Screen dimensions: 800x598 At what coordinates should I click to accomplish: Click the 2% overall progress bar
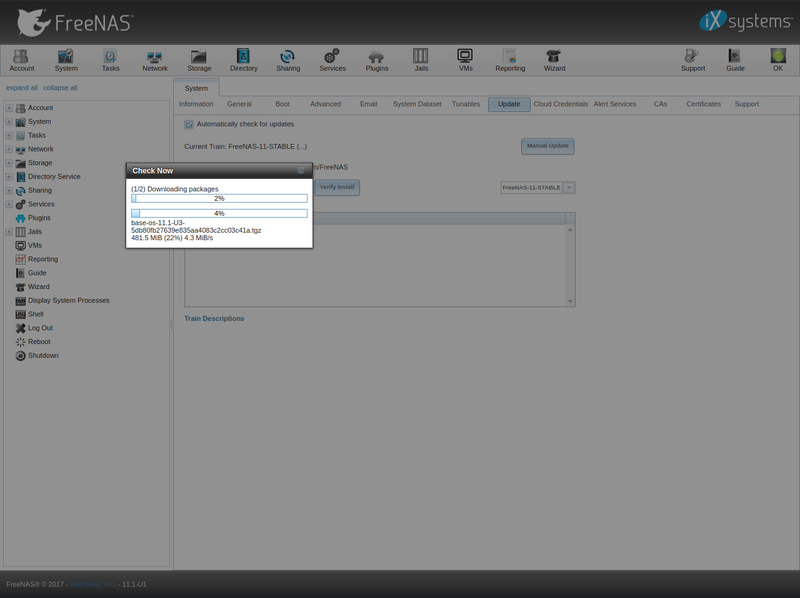[219, 198]
